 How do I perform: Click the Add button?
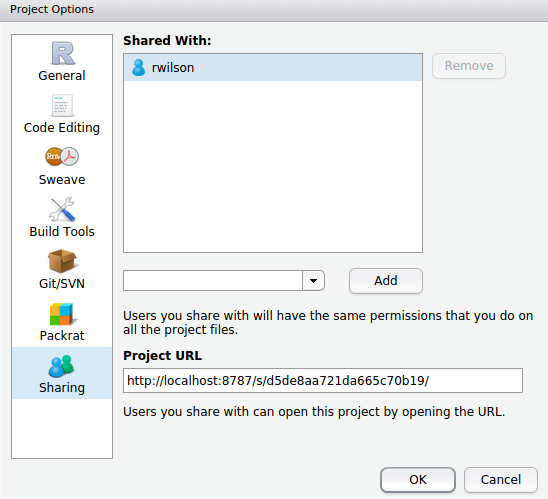click(x=386, y=281)
